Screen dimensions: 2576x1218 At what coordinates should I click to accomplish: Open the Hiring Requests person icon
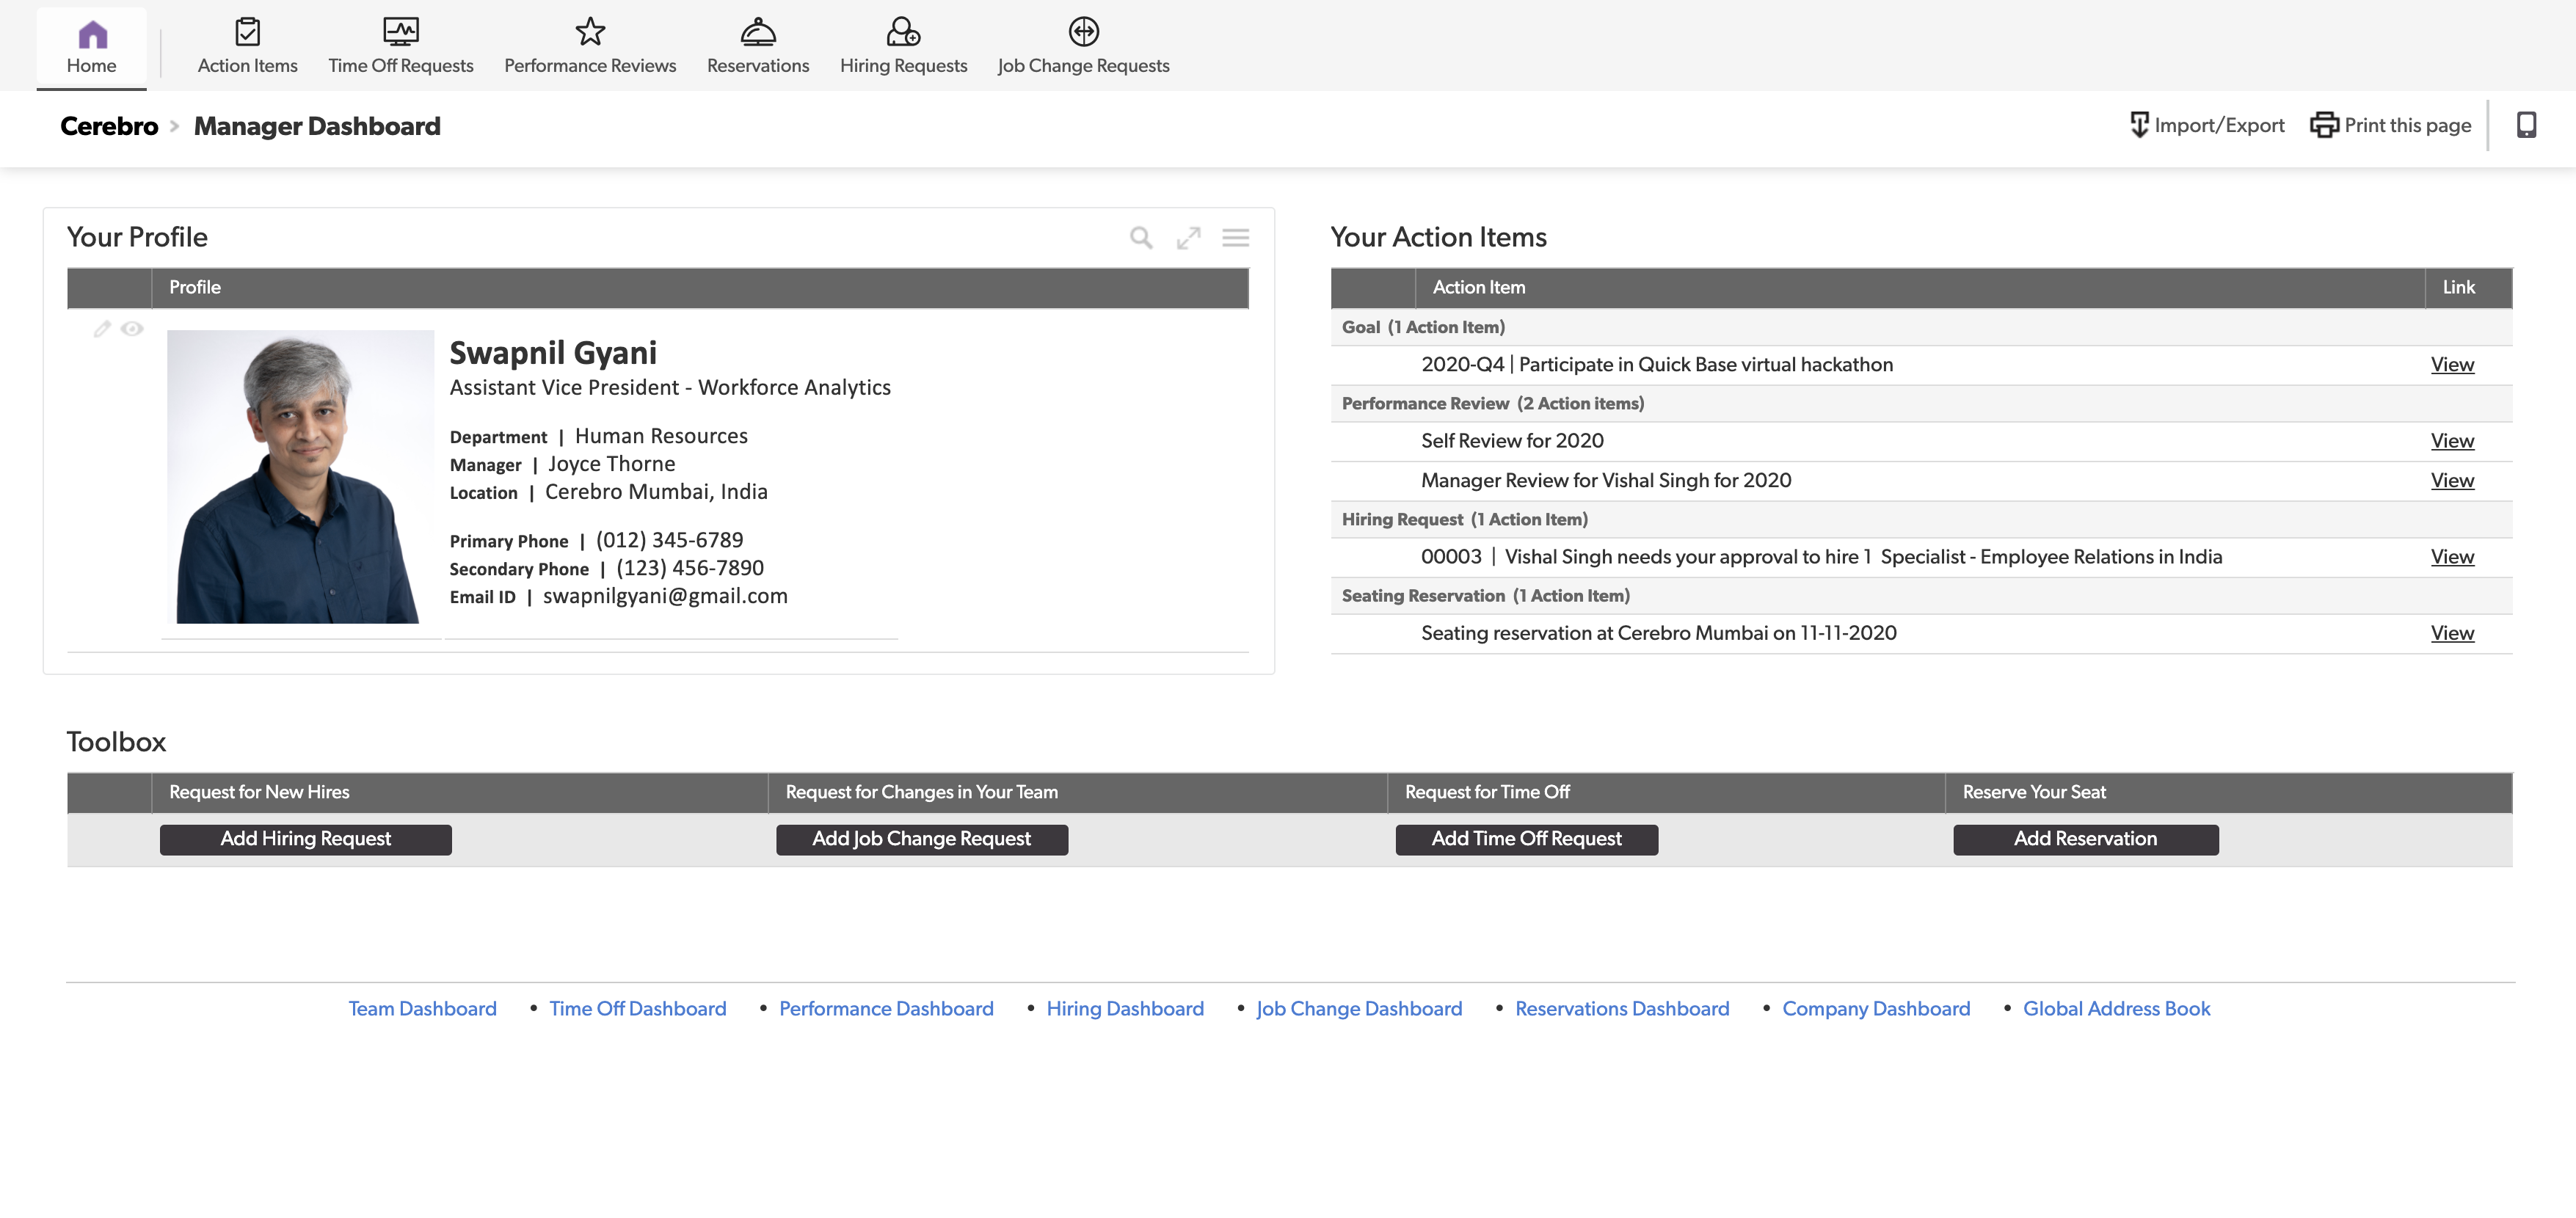tap(903, 32)
